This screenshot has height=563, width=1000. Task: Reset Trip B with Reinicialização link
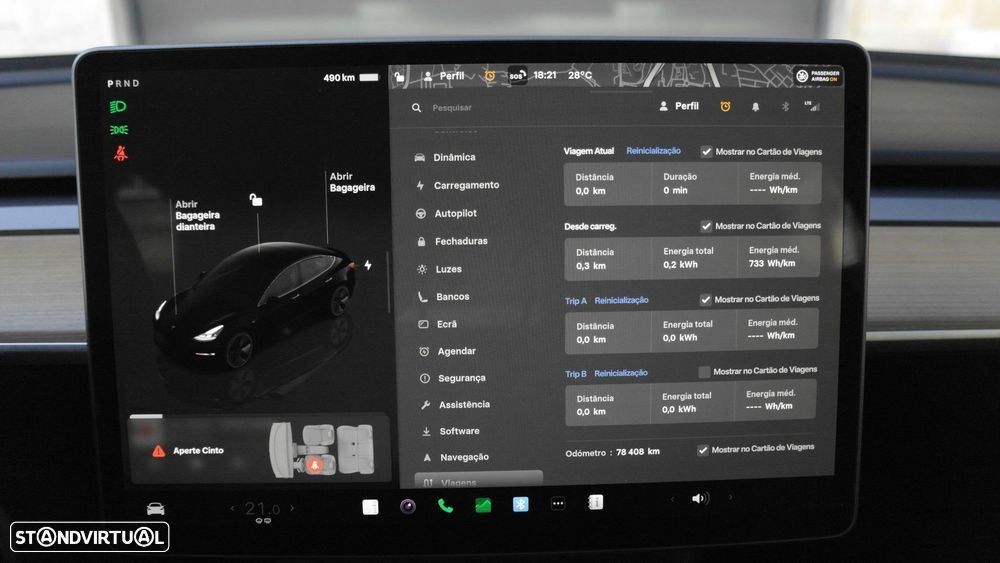621,373
